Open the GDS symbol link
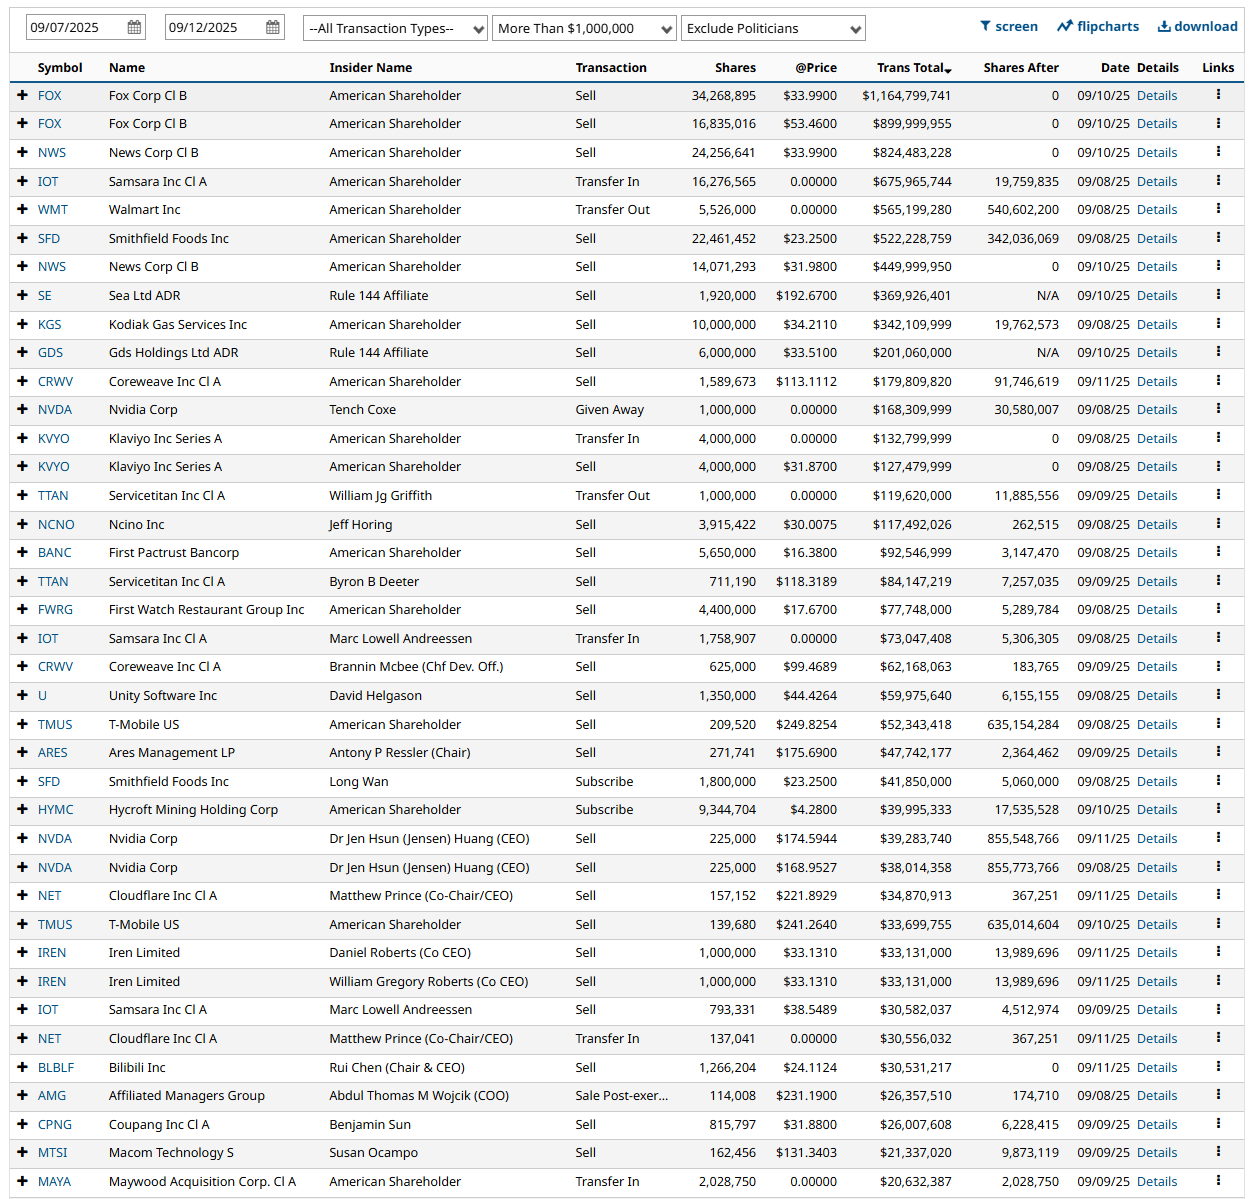Viewport: 1251px width, 1199px height. coord(50,352)
